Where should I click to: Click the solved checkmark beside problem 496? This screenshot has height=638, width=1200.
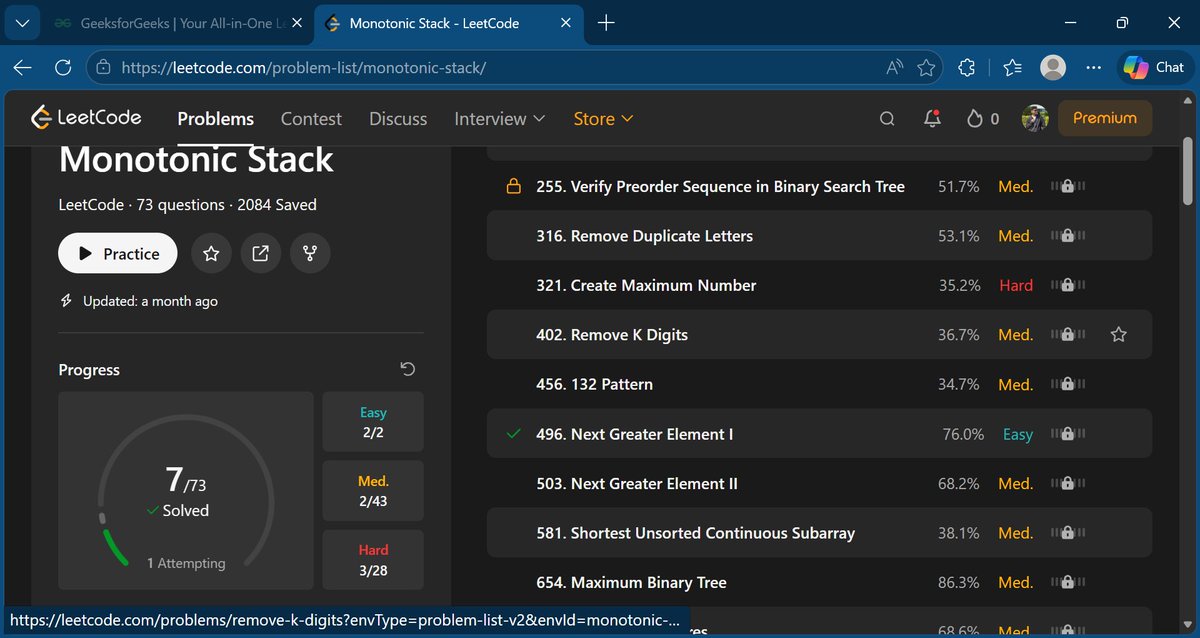click(x=514, y=434)
